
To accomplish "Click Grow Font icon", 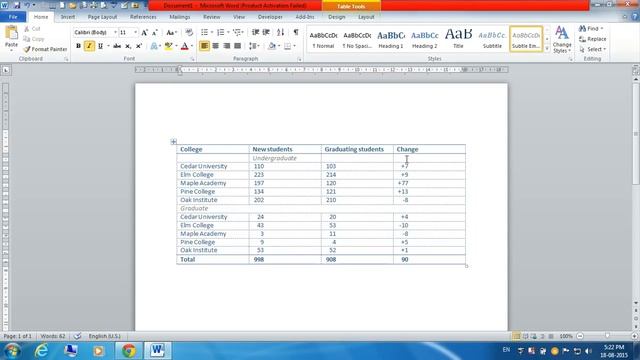I will pos(144,32).
